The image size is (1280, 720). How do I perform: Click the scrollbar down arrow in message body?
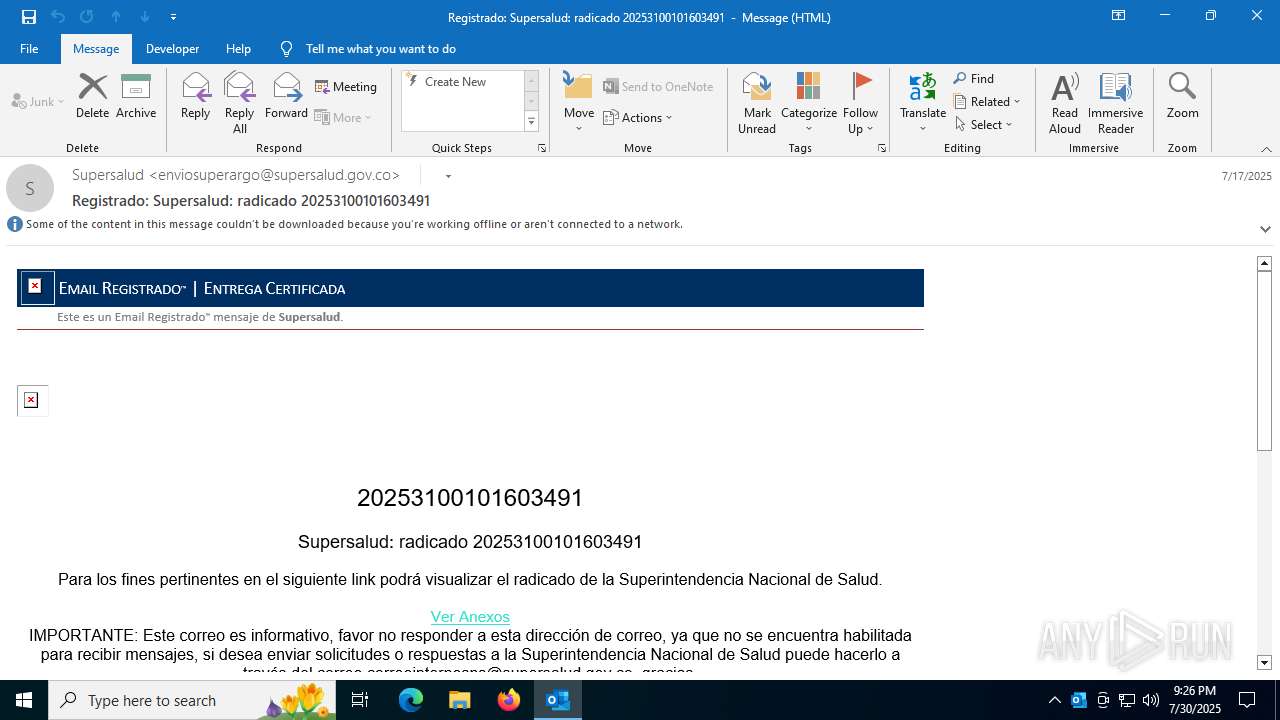(x=1264, y=662)
